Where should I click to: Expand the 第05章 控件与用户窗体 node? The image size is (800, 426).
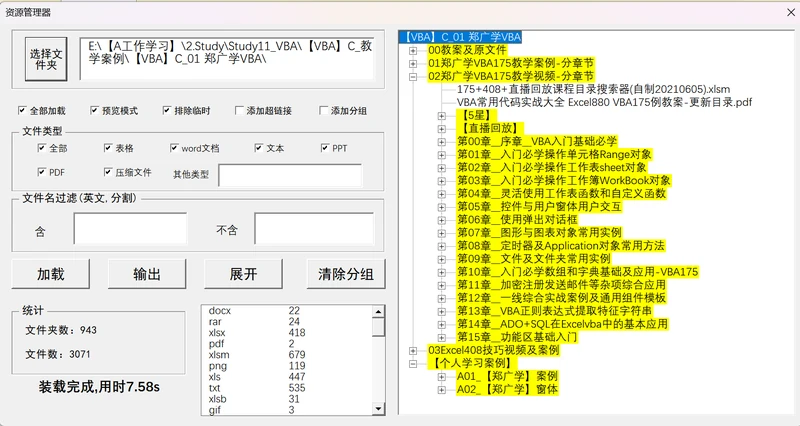441,207
